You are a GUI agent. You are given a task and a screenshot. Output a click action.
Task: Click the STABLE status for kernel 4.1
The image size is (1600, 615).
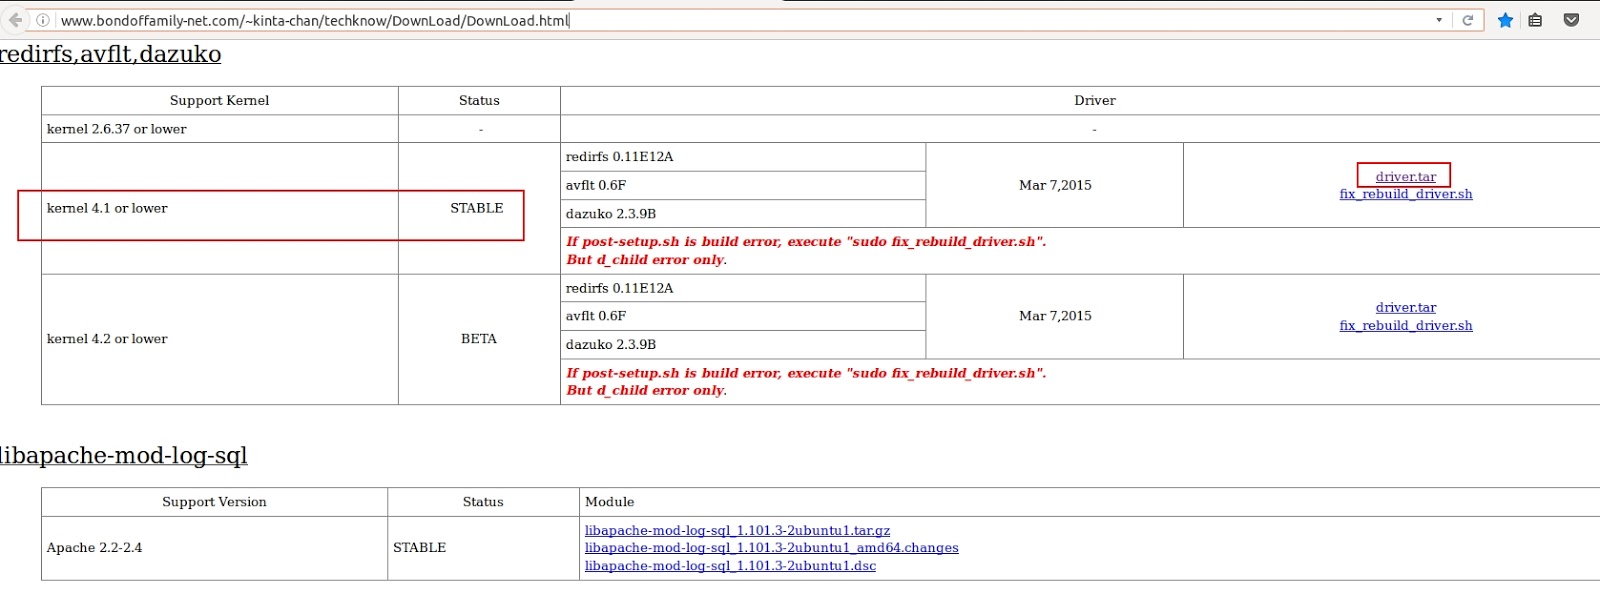pos(477,208)
